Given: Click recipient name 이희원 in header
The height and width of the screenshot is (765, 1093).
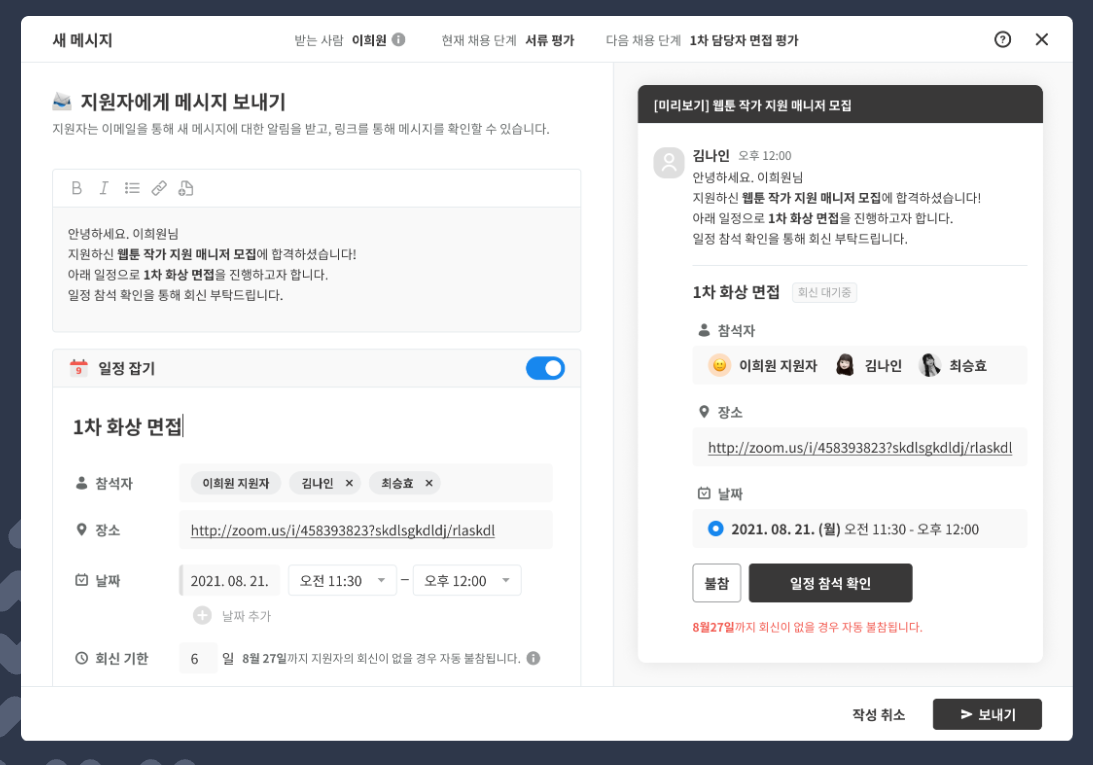Looking at the screenshot, I should pyautogui.click(x=369, y=40).
